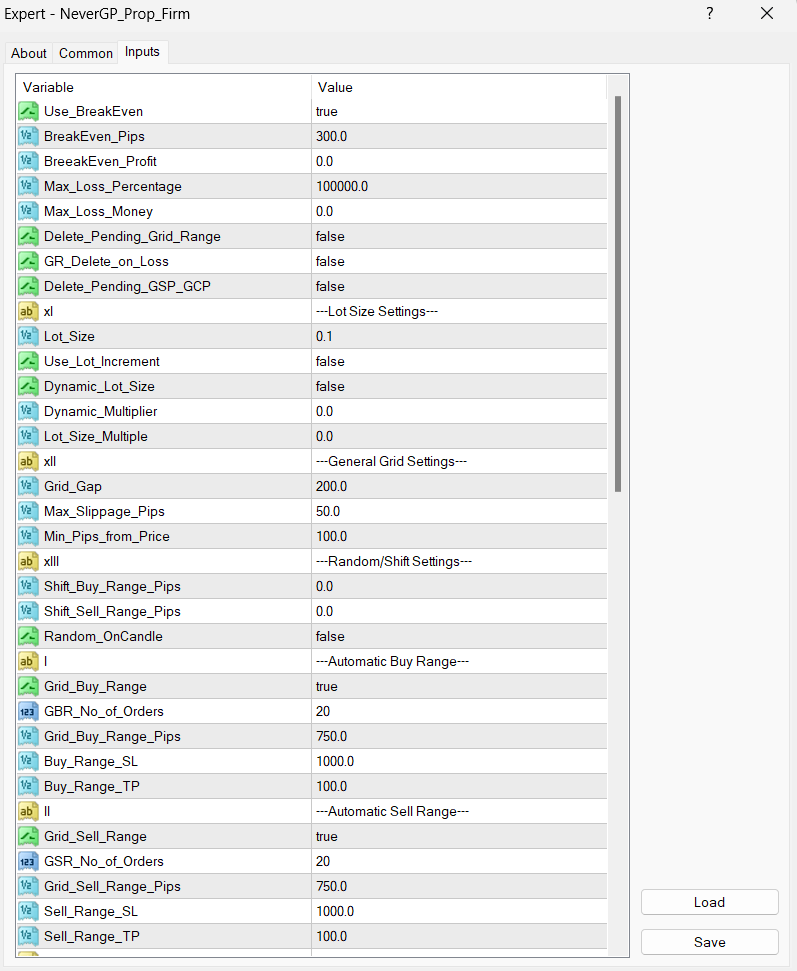The image size is (797, 971).
Task: Click the GBR_No_of_Orders integer type icon
Action: [x=28, y=711]
